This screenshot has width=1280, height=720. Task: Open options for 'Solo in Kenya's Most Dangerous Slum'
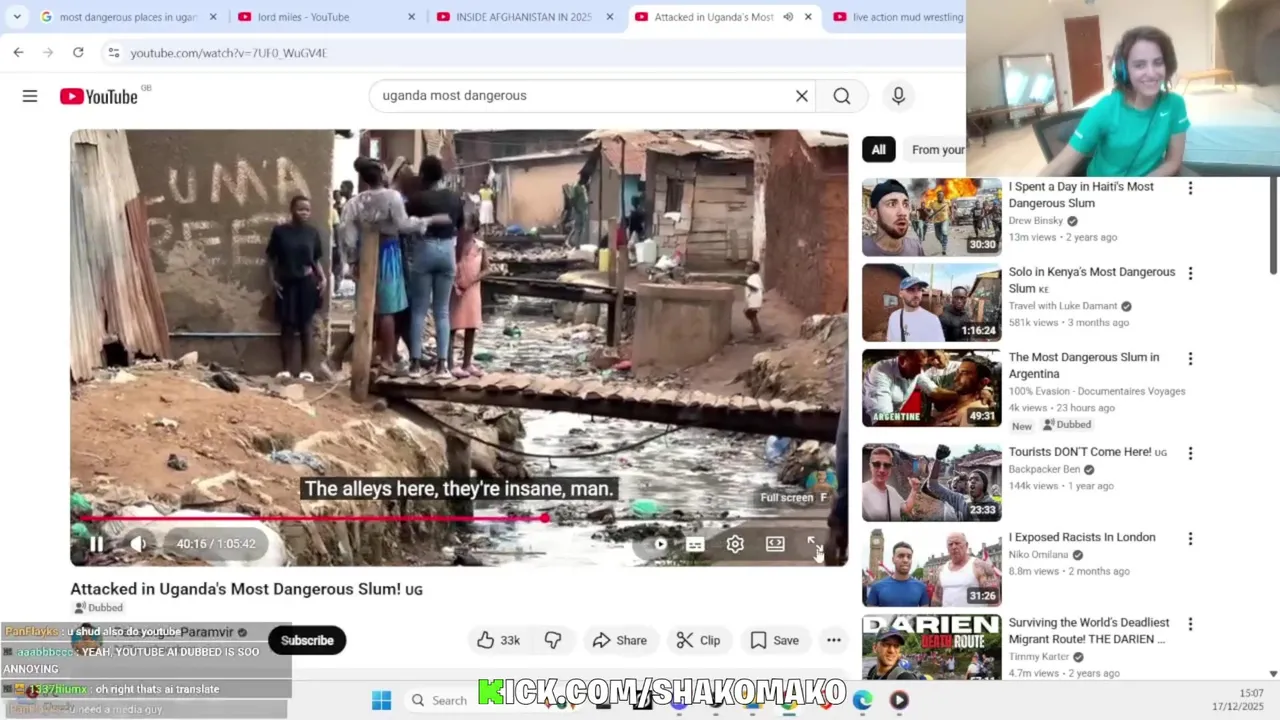point(1190,273)
